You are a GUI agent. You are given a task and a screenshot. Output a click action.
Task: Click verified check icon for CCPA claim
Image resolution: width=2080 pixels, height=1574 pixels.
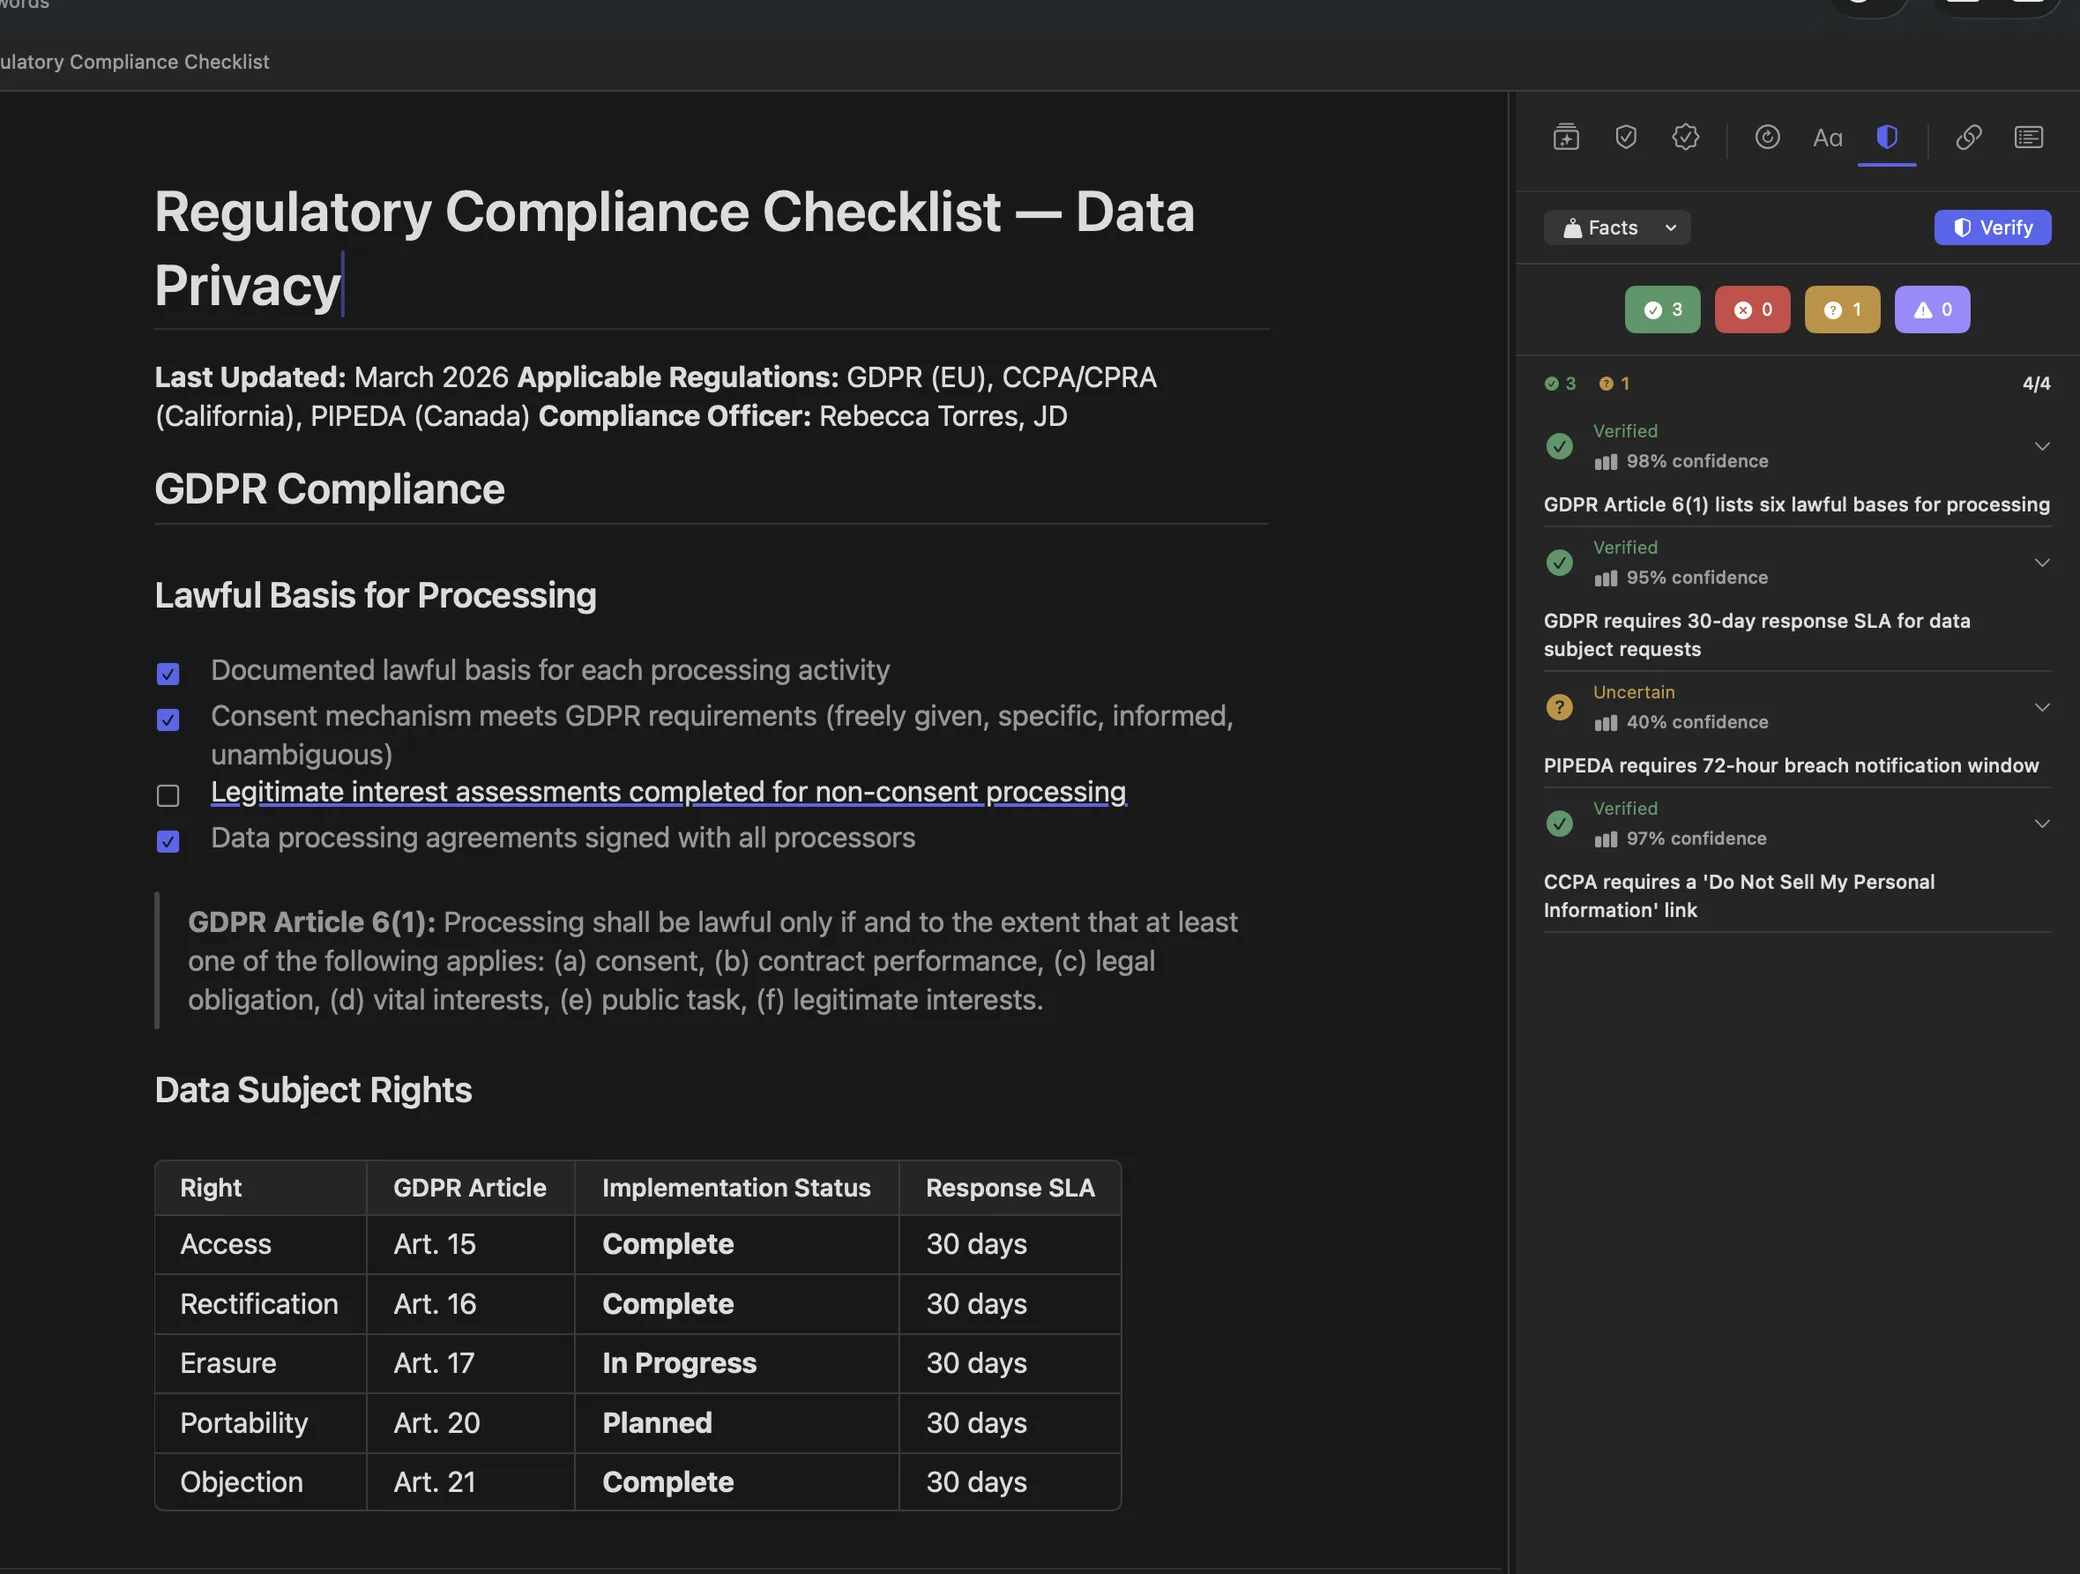point(1559,823)
